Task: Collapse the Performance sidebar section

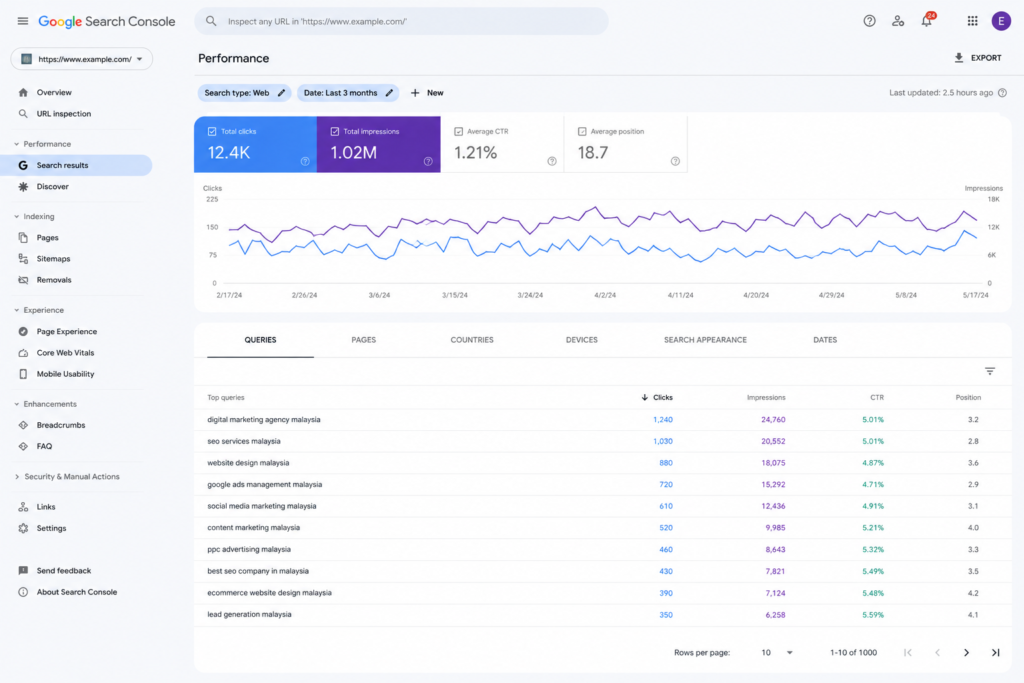Action: tap(17, 144)
